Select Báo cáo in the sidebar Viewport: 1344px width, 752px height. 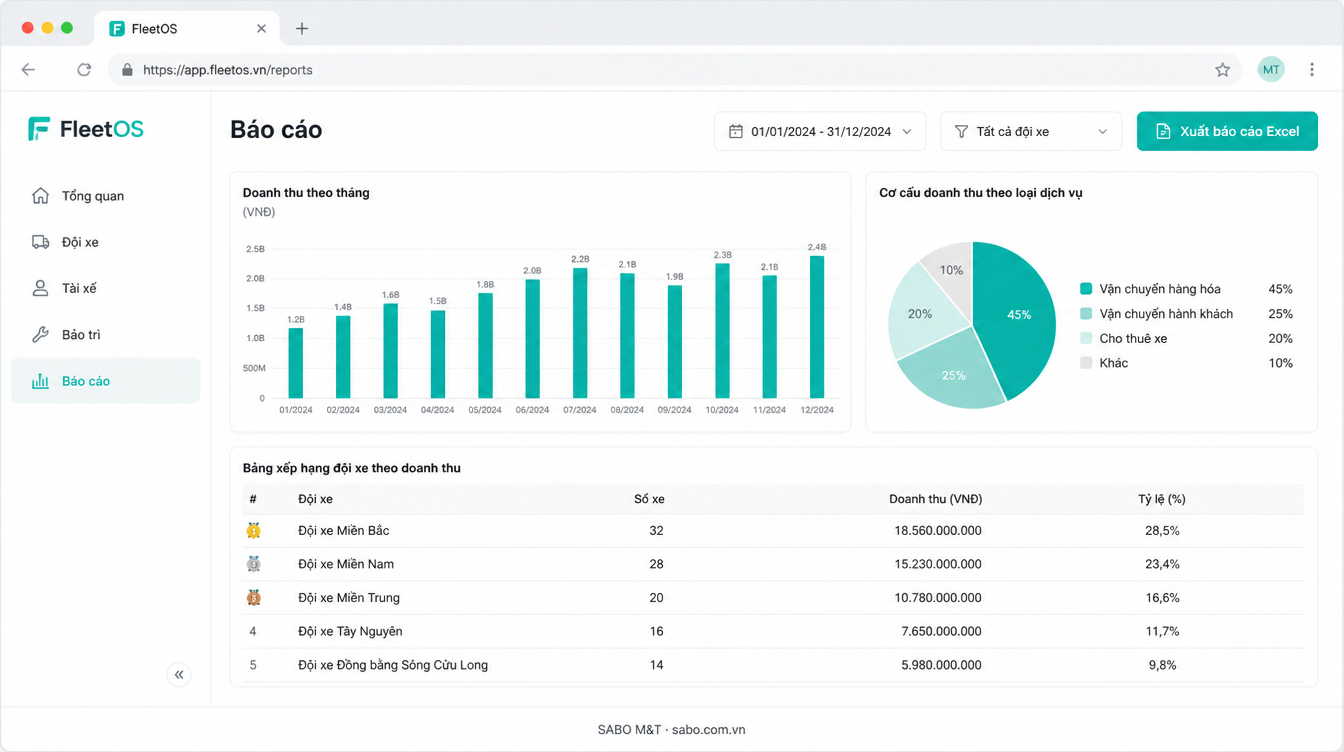pyautogui.click(x=106, y=381)
